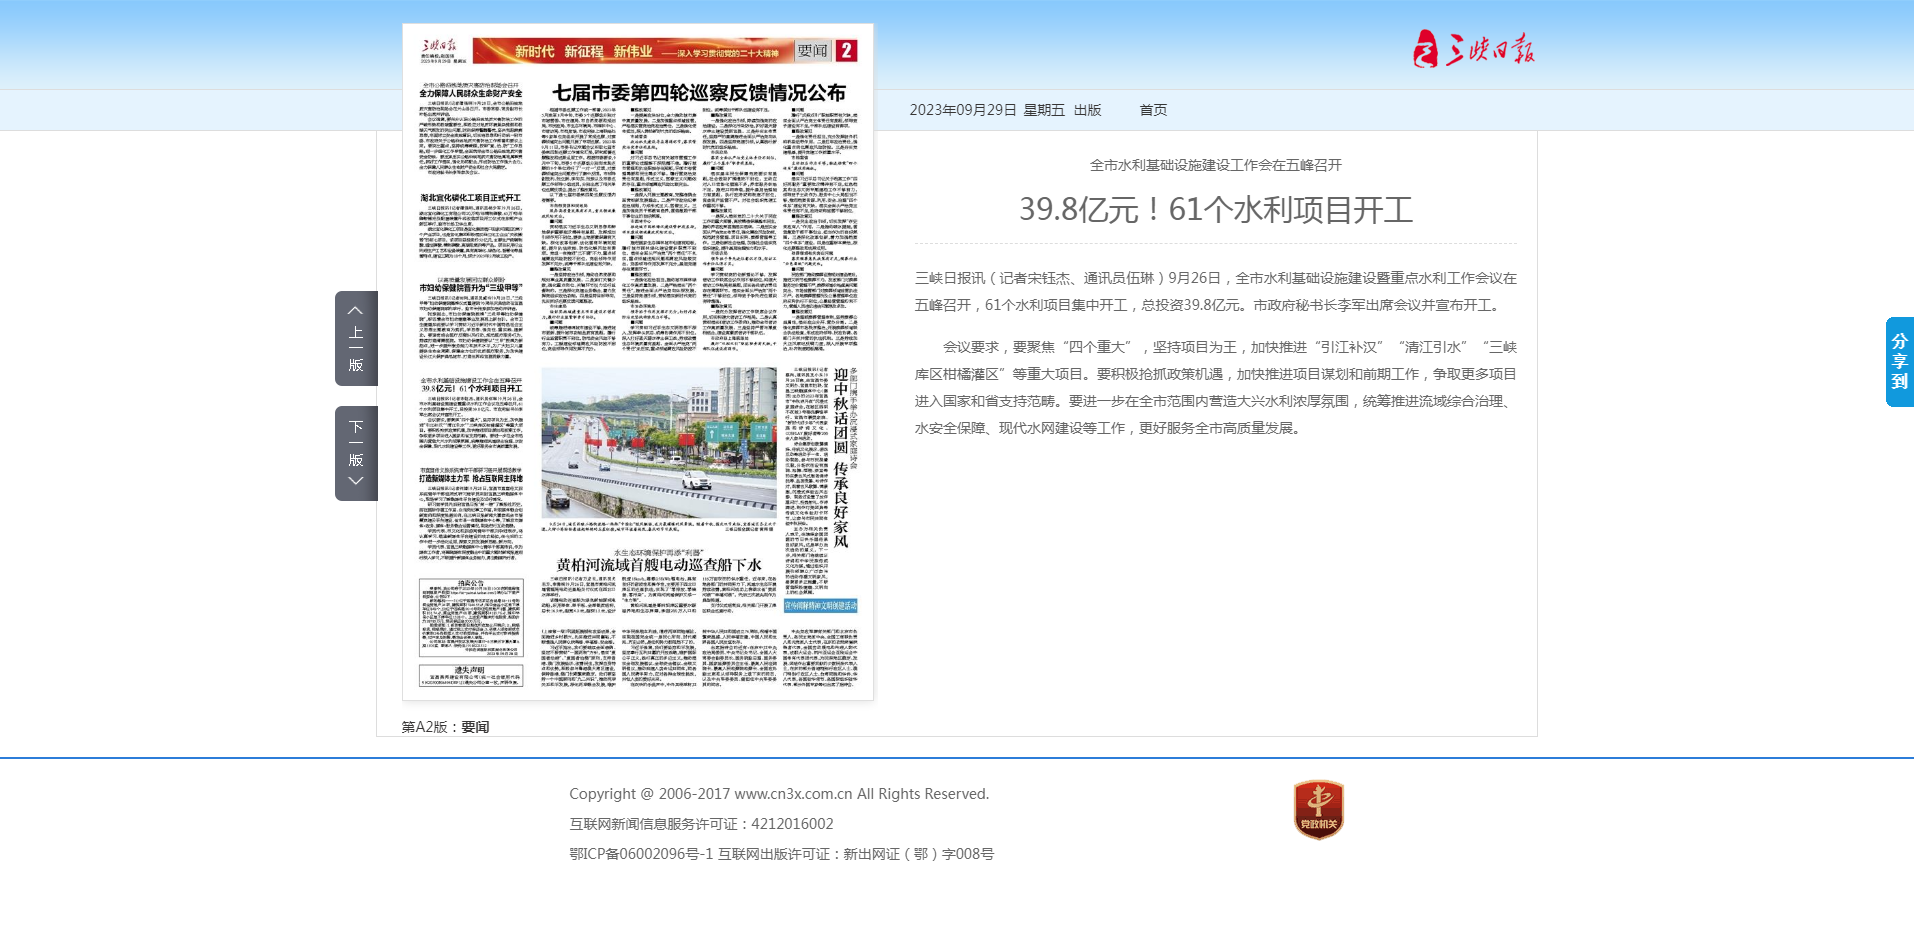The width and height of the screenshot is (1914, 936).
Task: Click the 要闻 page number 2 badge
Action: [x=846, y=50]
